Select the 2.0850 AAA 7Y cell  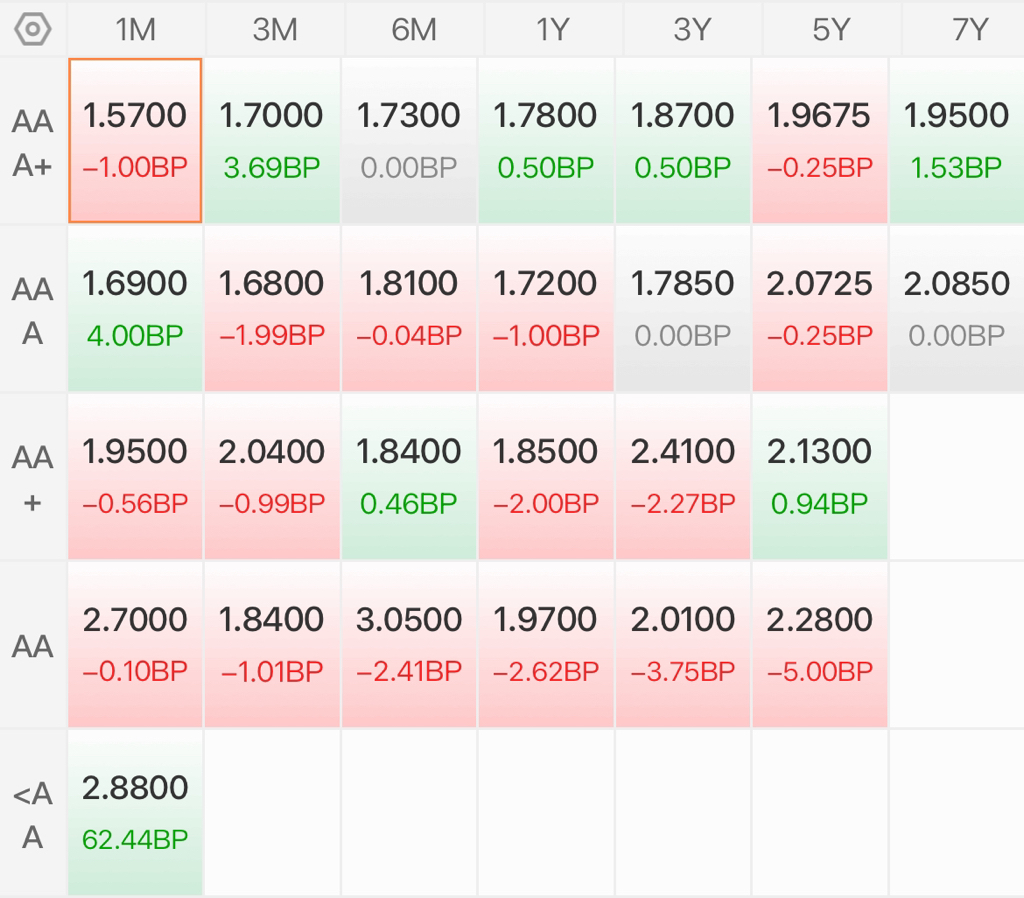click(956, 308)
